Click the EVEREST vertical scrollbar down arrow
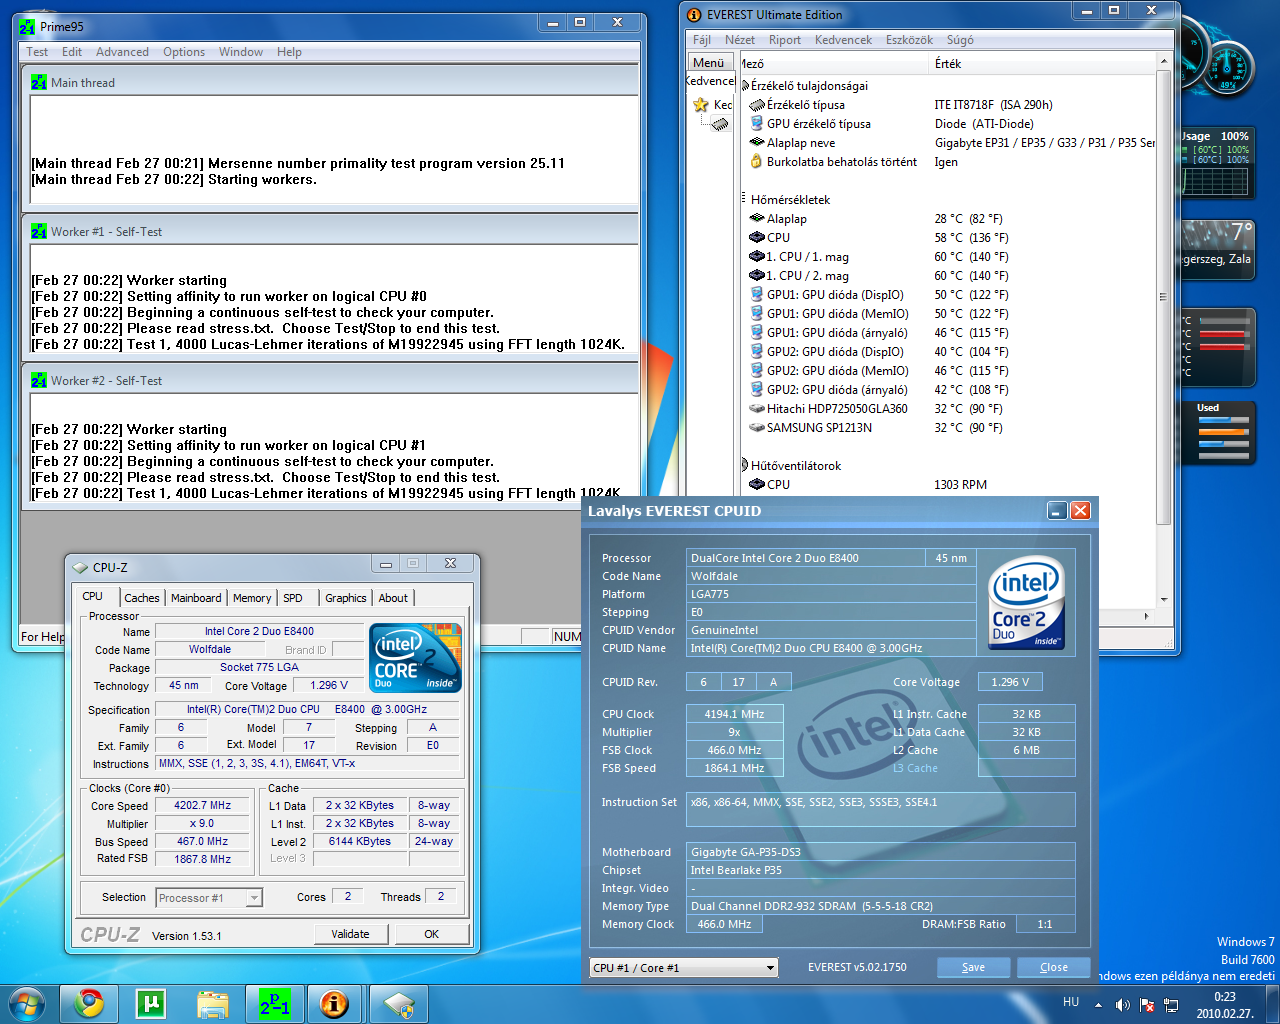Viewport: 1280px width, 1024px height. [x=1163, y=601]
